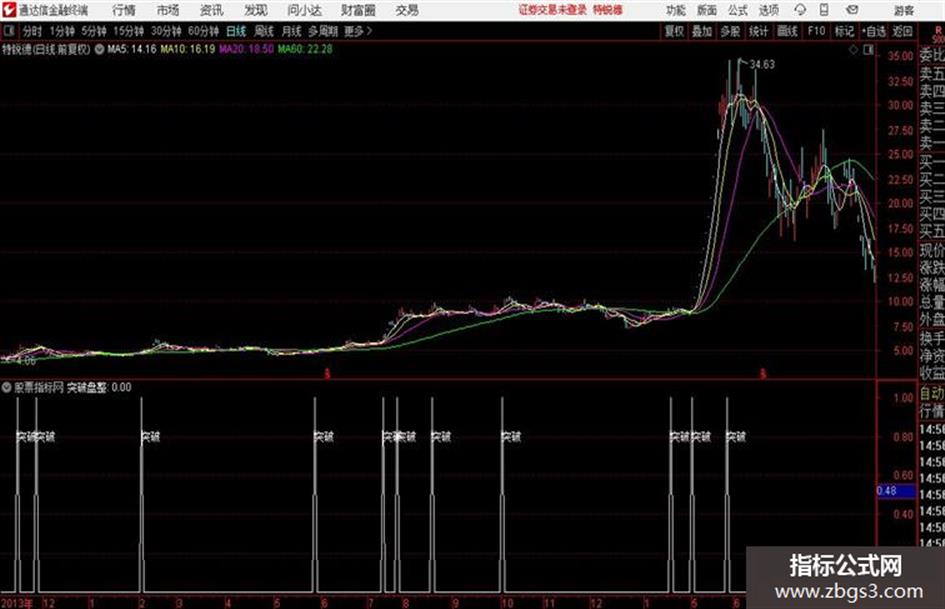
Task: Click the 叠加 overlay button
Action: [x=702, y=31]
